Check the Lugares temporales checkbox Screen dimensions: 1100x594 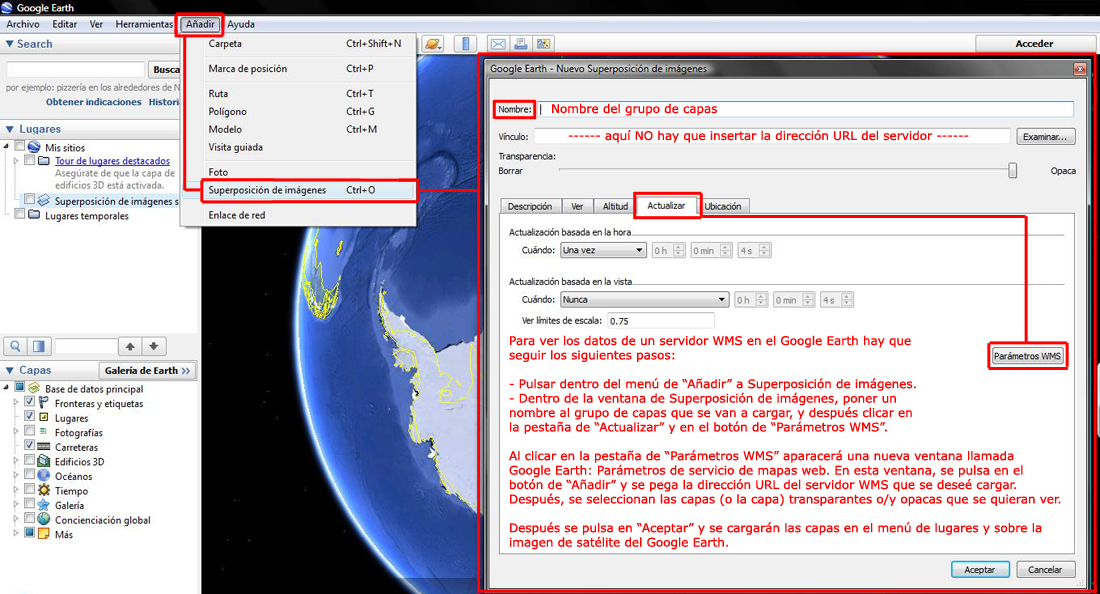click(20, 215)
